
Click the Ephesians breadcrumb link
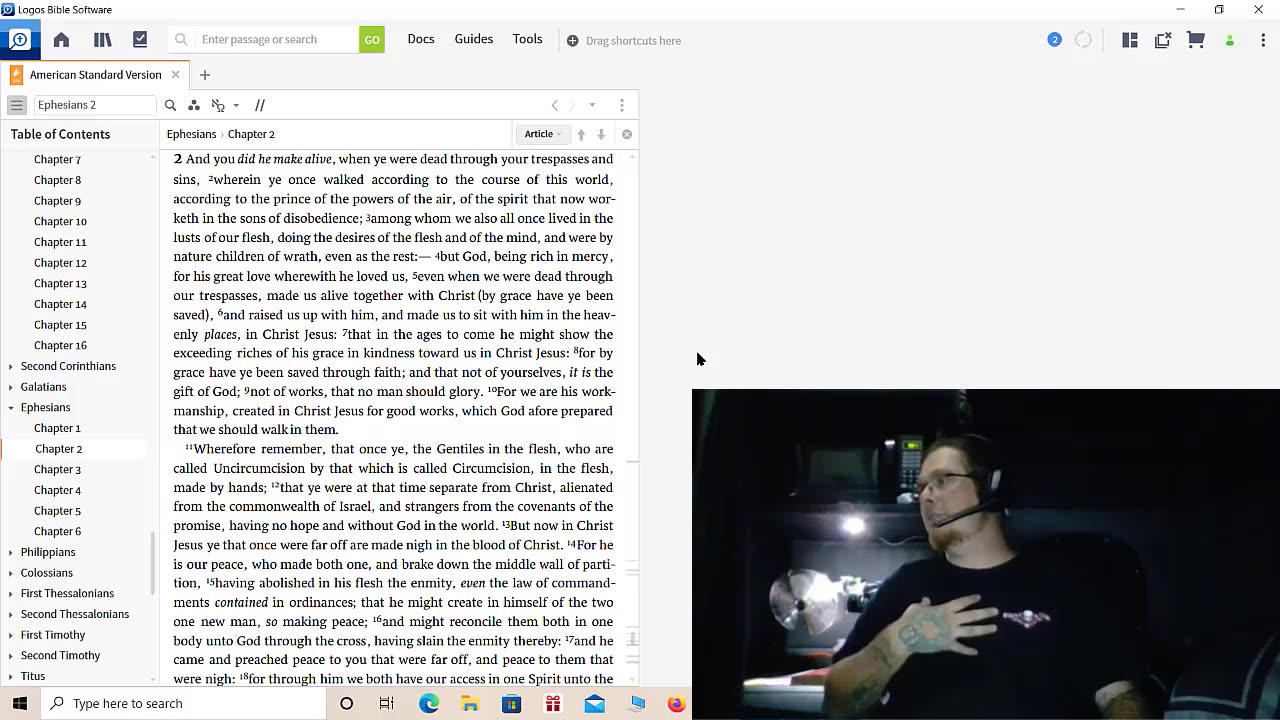point(191,134)
